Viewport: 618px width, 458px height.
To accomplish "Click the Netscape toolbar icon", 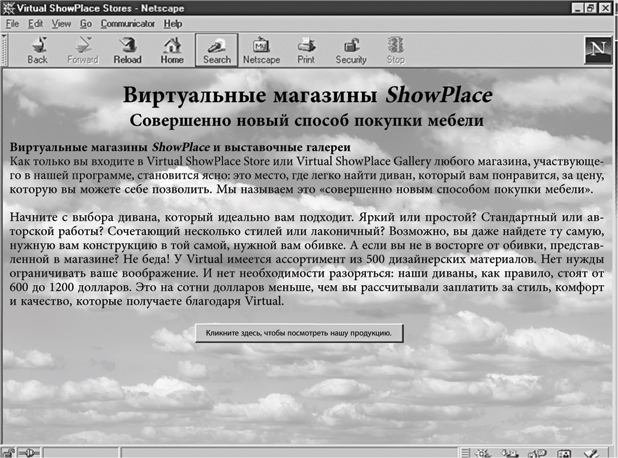I will (x=261, y=50).
